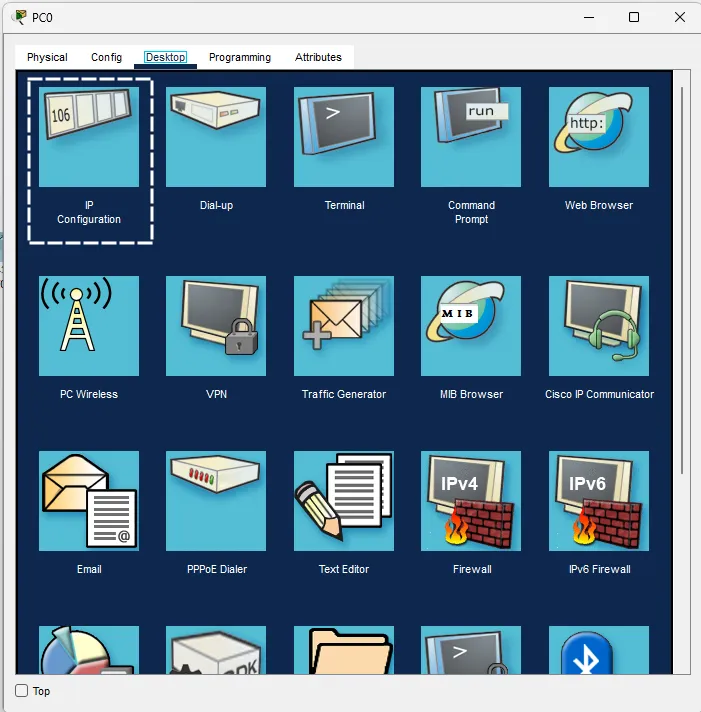Switch to the Config tab
Screen dimensions: 701x712
pos(106,57)
